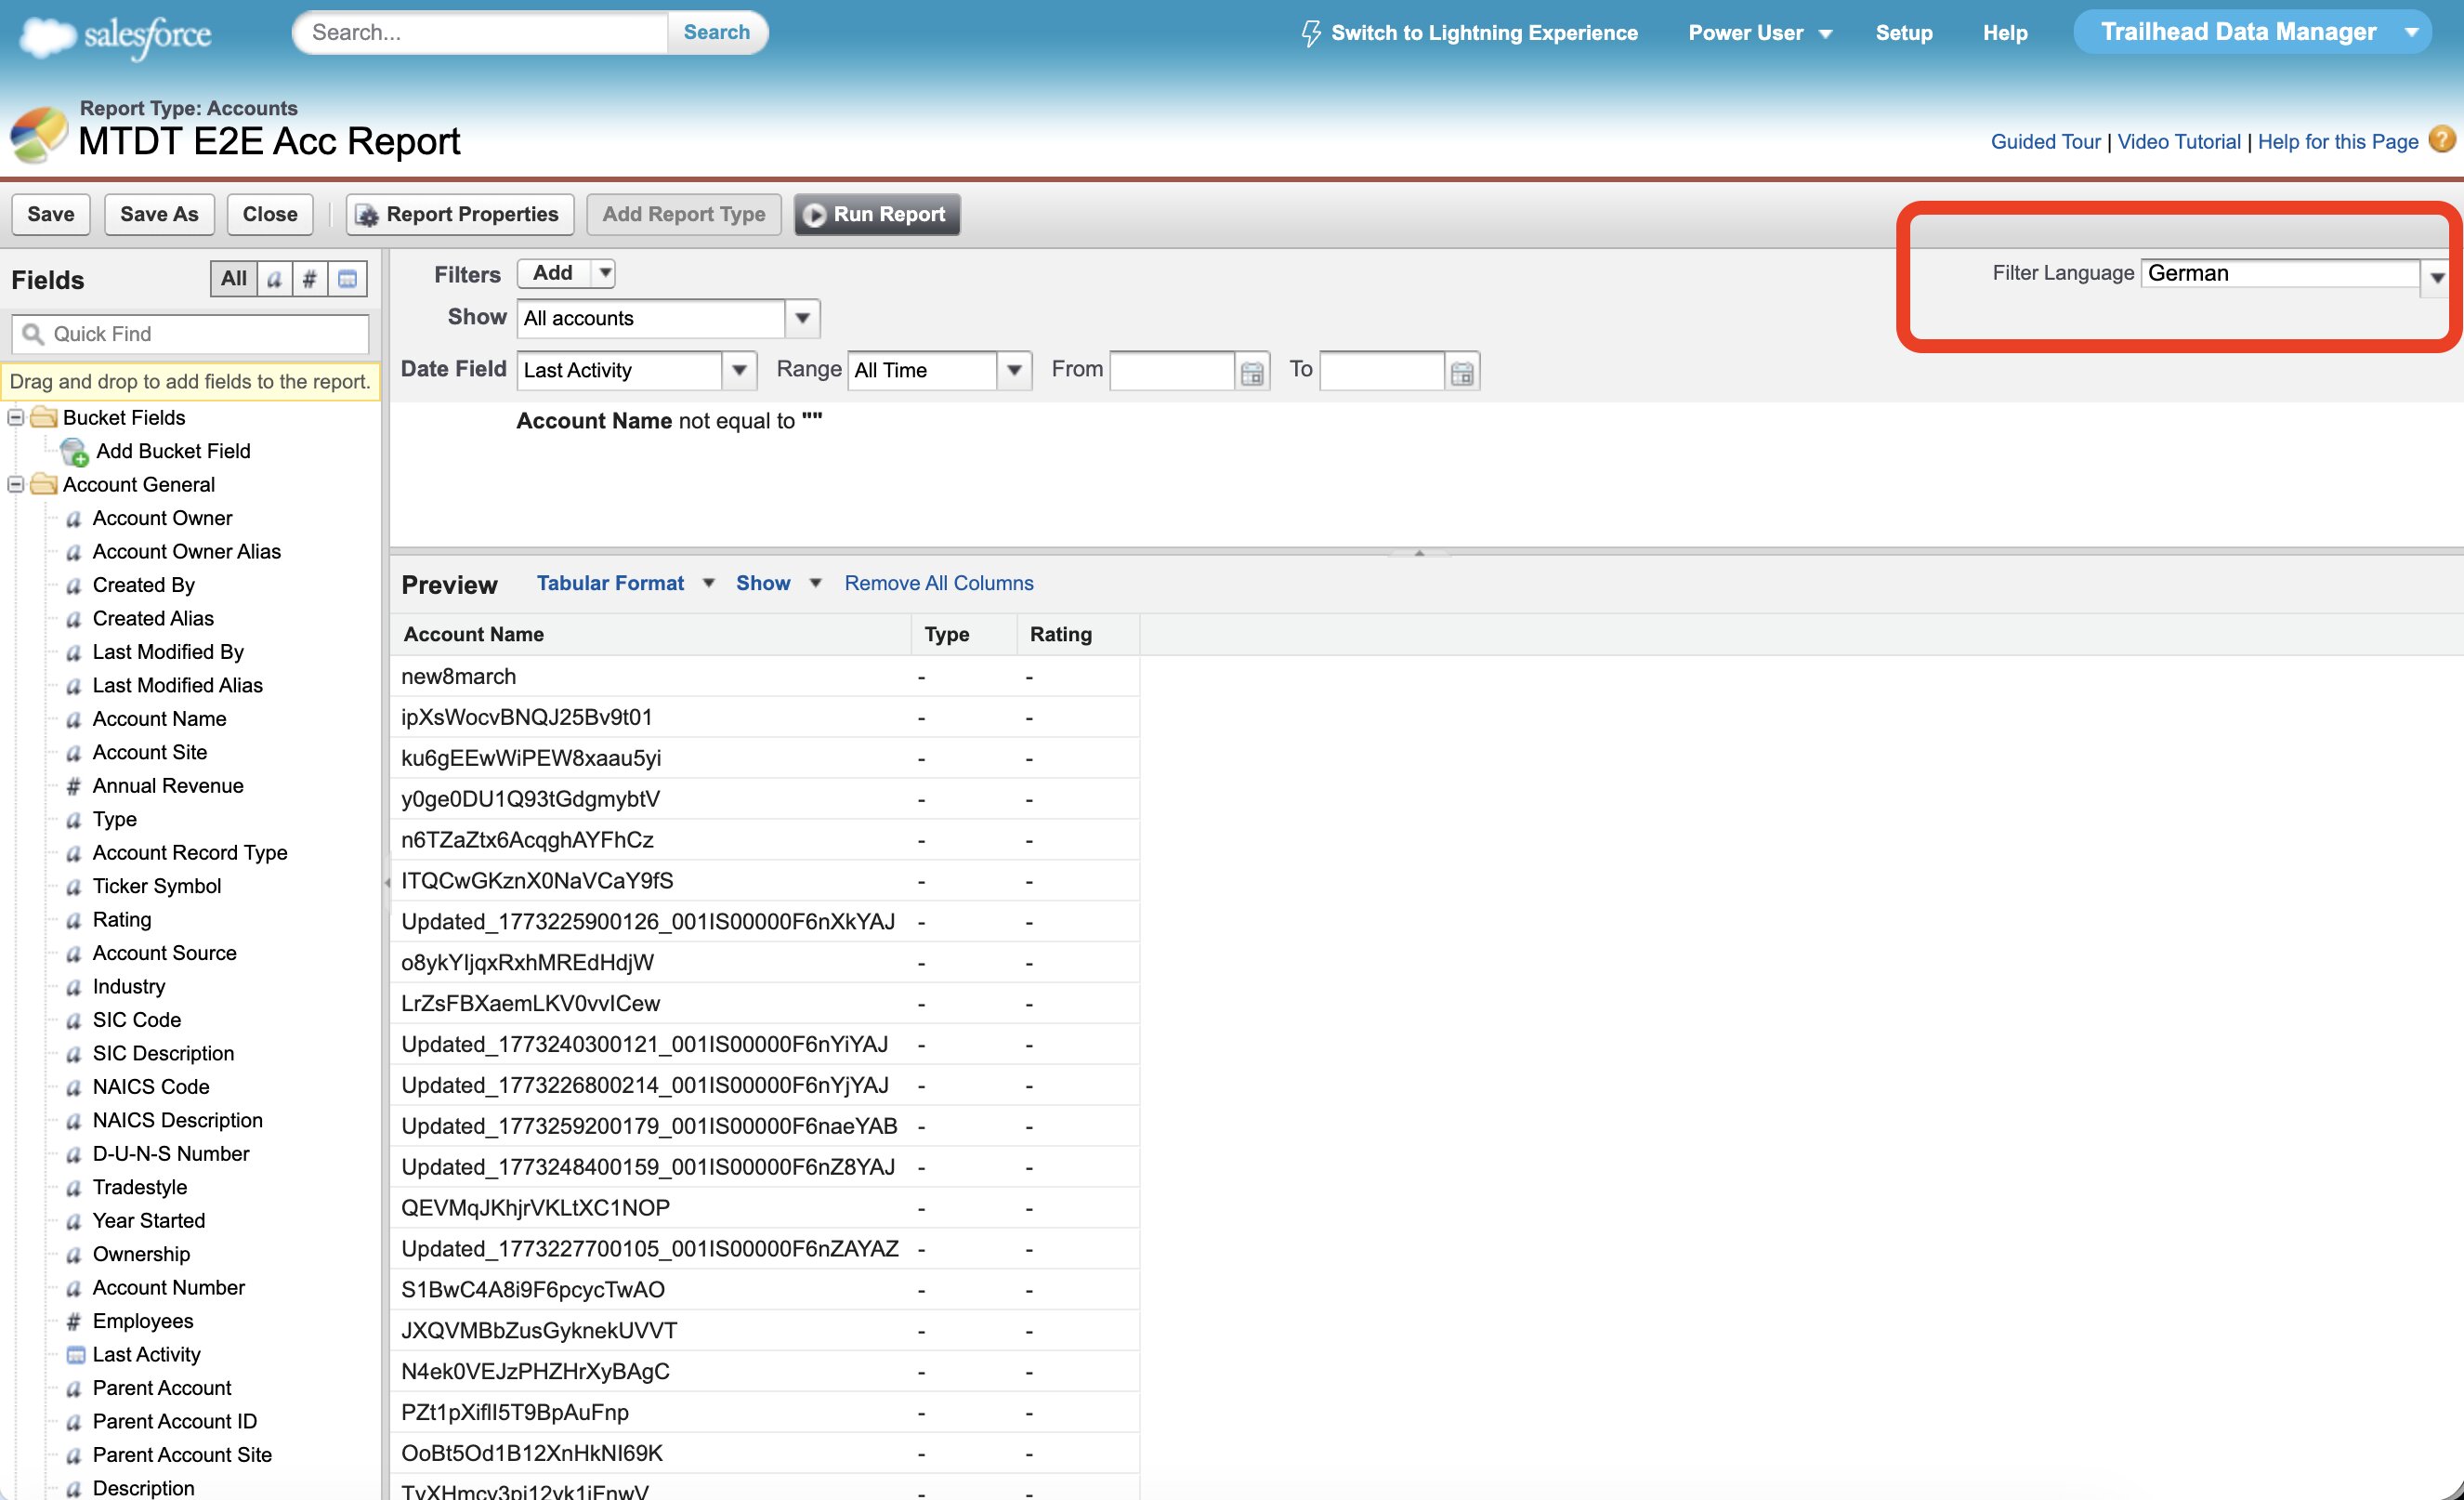Viewport: 2464px width, 1500px height.
Task: Collapse the Bucket Fields tree node
Action: [x=15, y=417]
